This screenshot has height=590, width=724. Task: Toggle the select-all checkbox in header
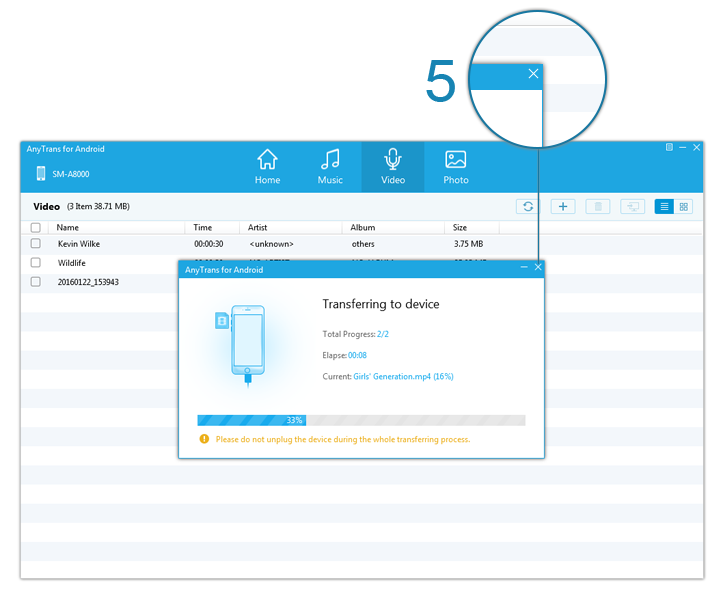36,228
